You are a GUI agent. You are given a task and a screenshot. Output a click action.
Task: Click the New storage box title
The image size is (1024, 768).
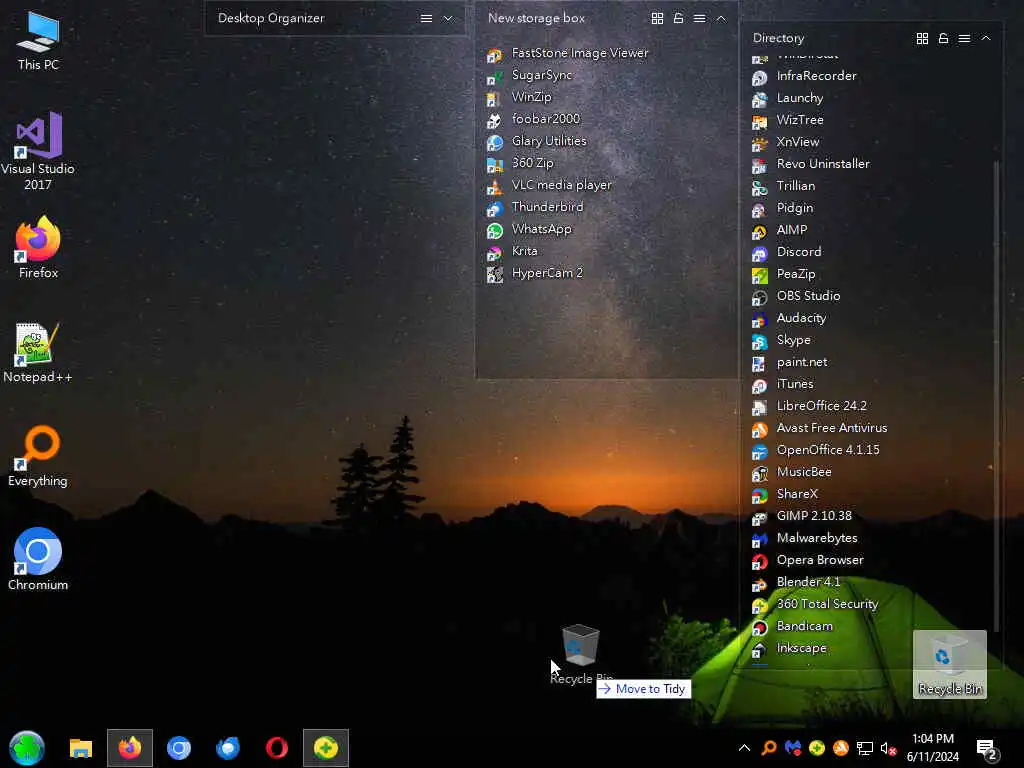536,18
